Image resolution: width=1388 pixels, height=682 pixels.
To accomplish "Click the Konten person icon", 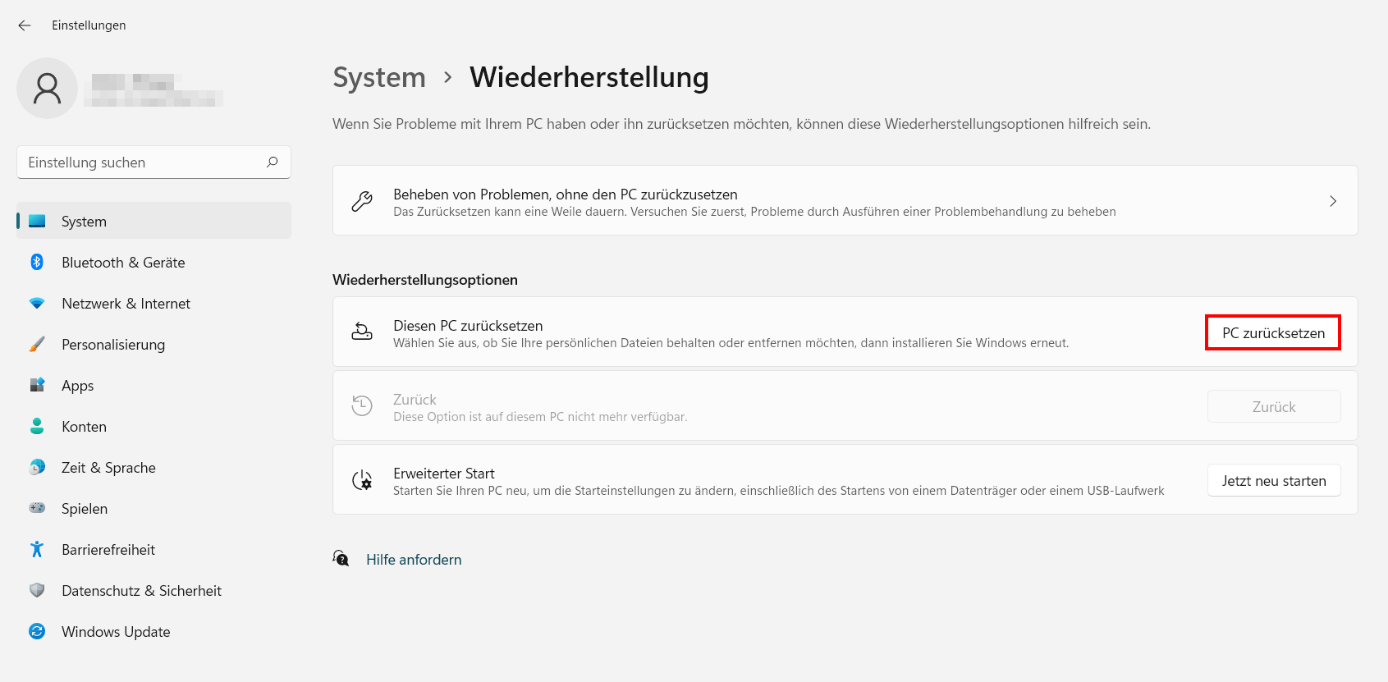I will (37, 426).
